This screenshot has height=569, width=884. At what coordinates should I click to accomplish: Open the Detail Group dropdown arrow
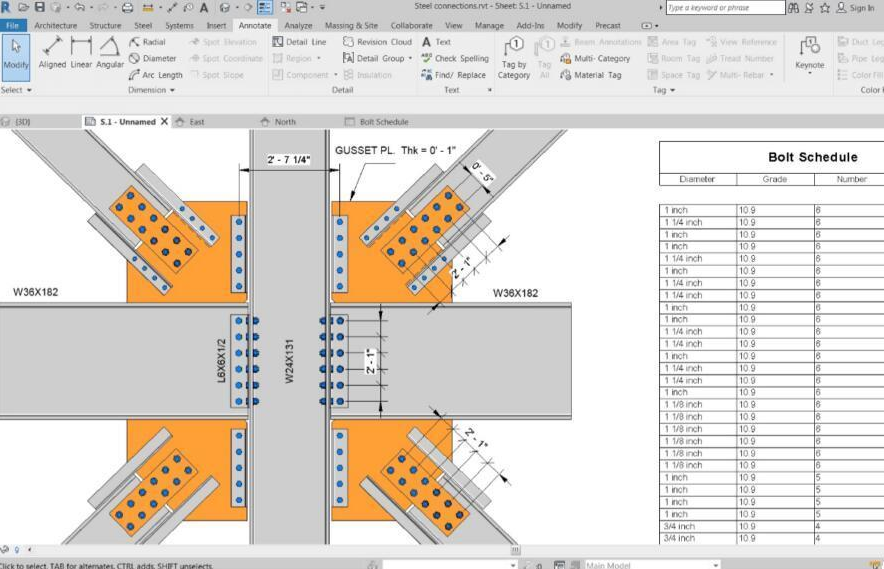tap(410, 58)
